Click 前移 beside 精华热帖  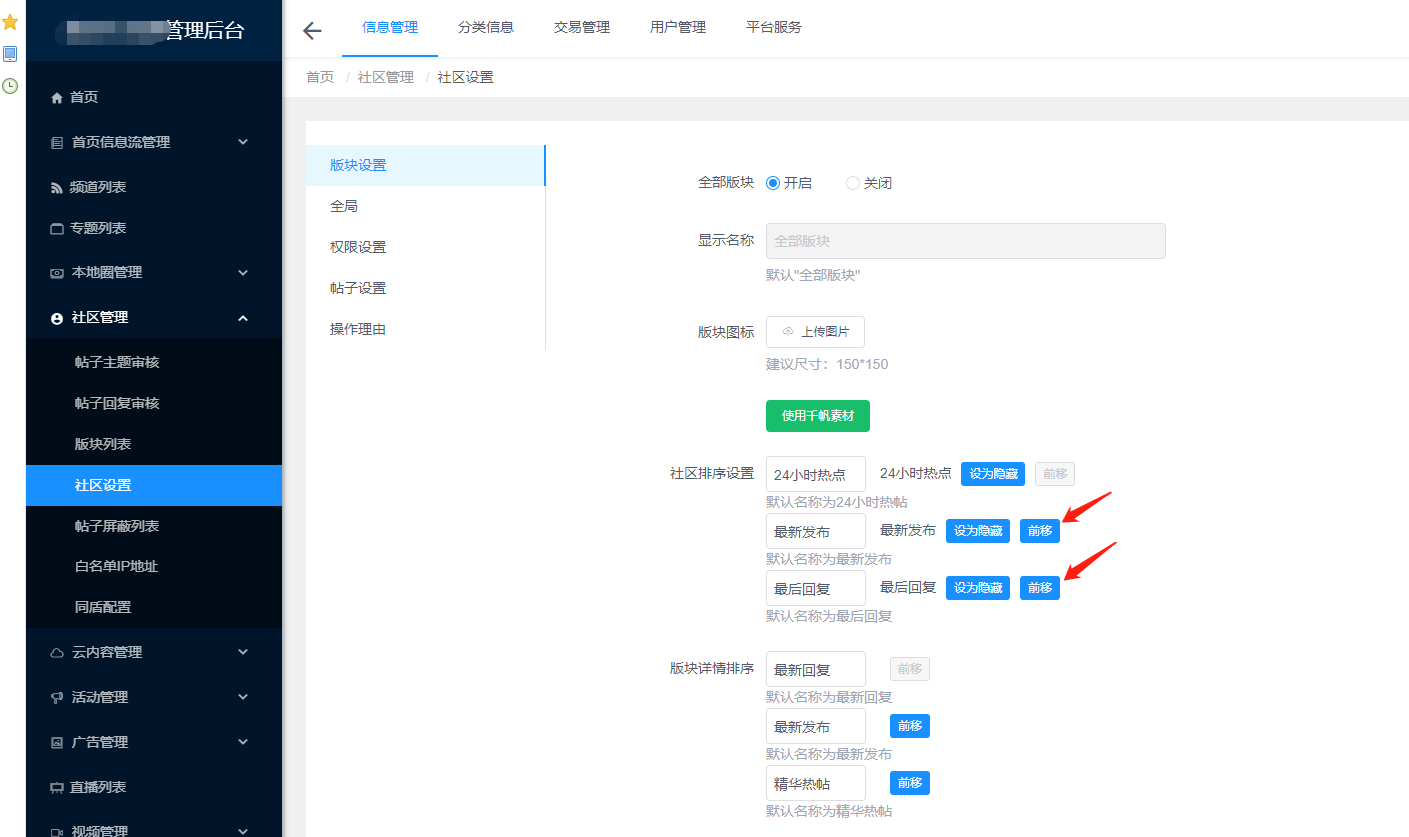click(910, 783)
